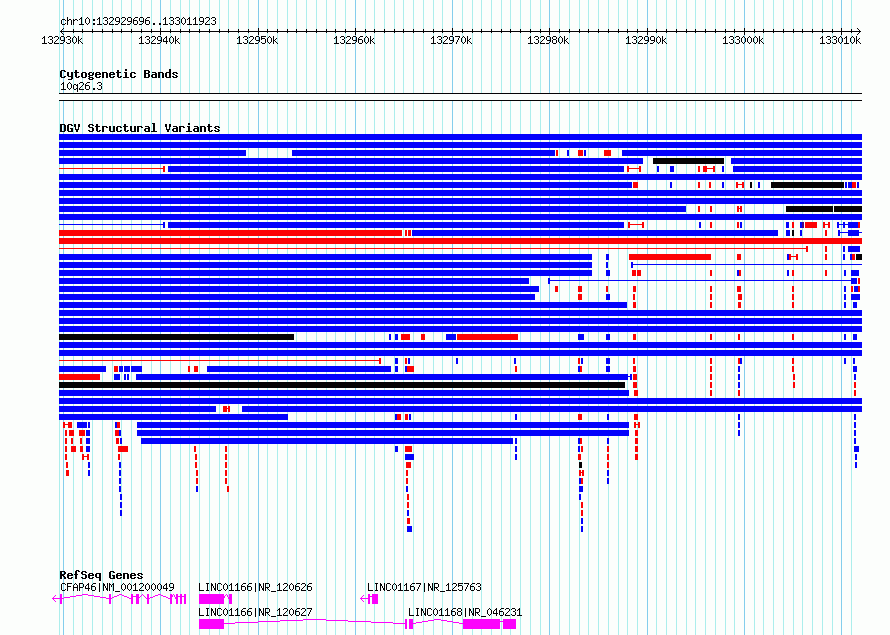Click the CFAP46|NM_001200049 gene label
This screenshot has height=635, width=890.
tap(117, 587)
